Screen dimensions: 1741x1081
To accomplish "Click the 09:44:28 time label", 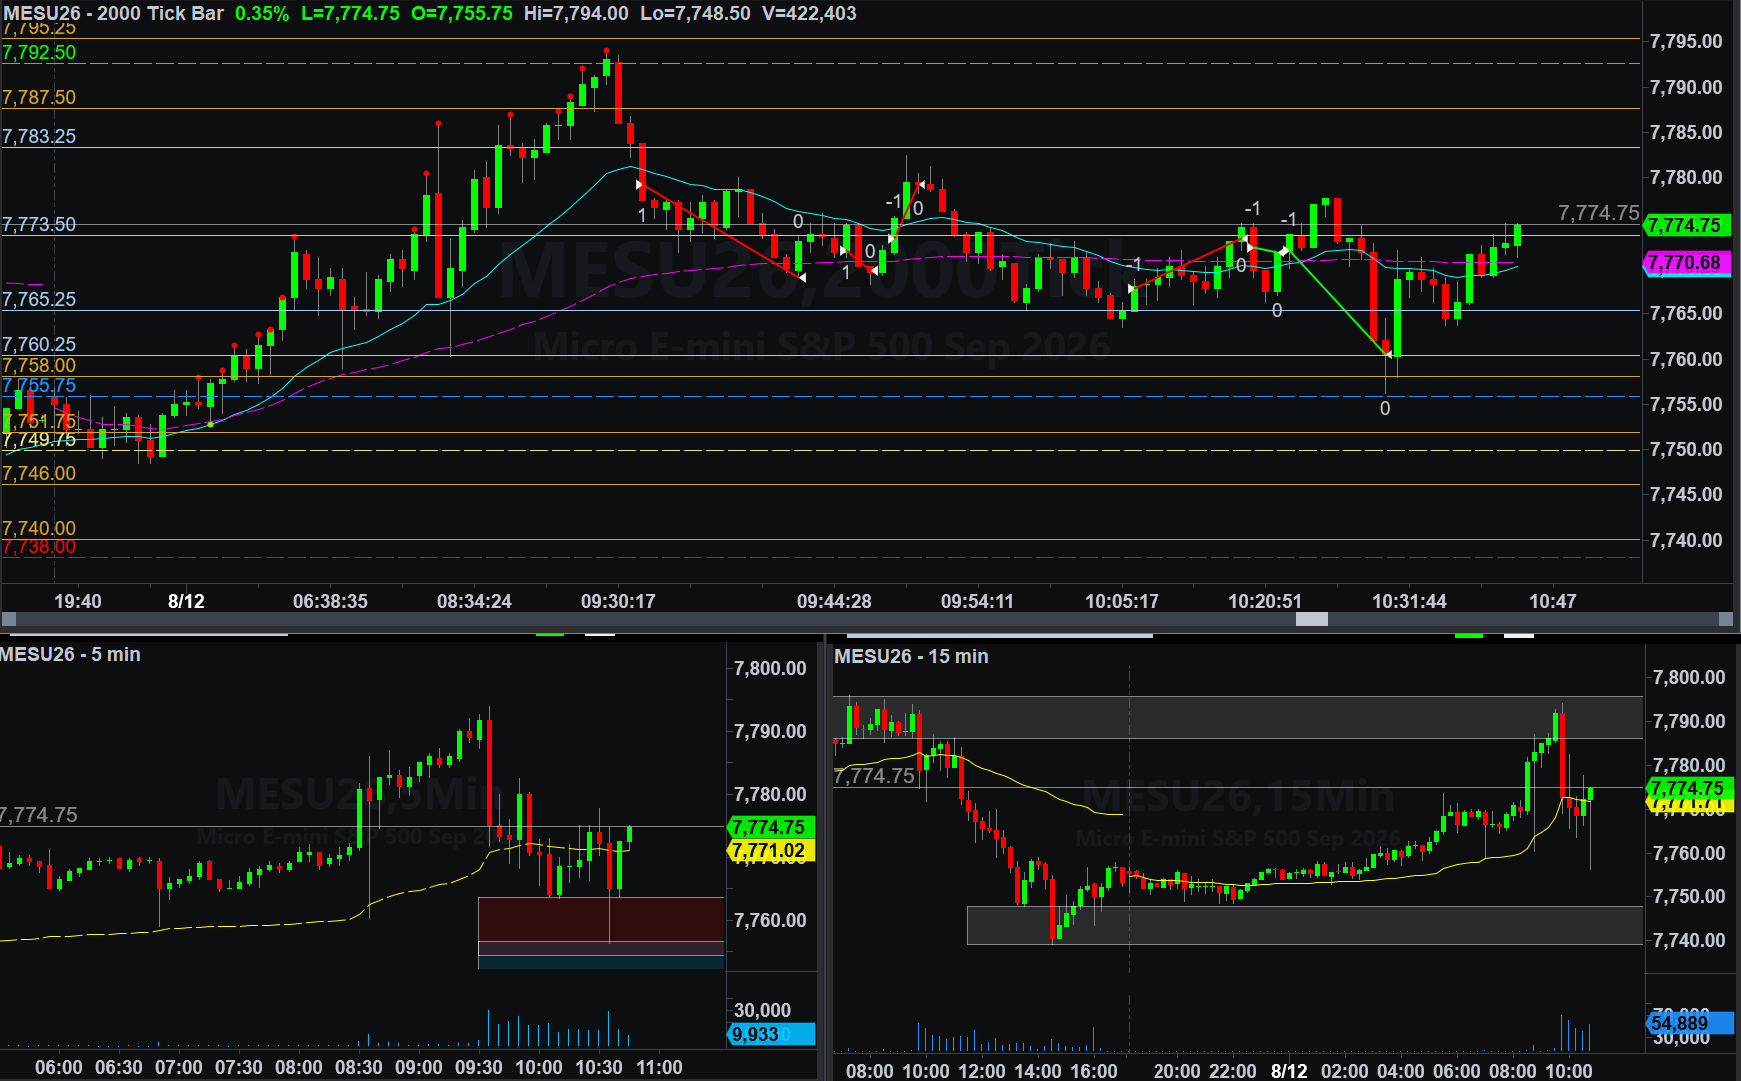I will click(x=834, y=601).
